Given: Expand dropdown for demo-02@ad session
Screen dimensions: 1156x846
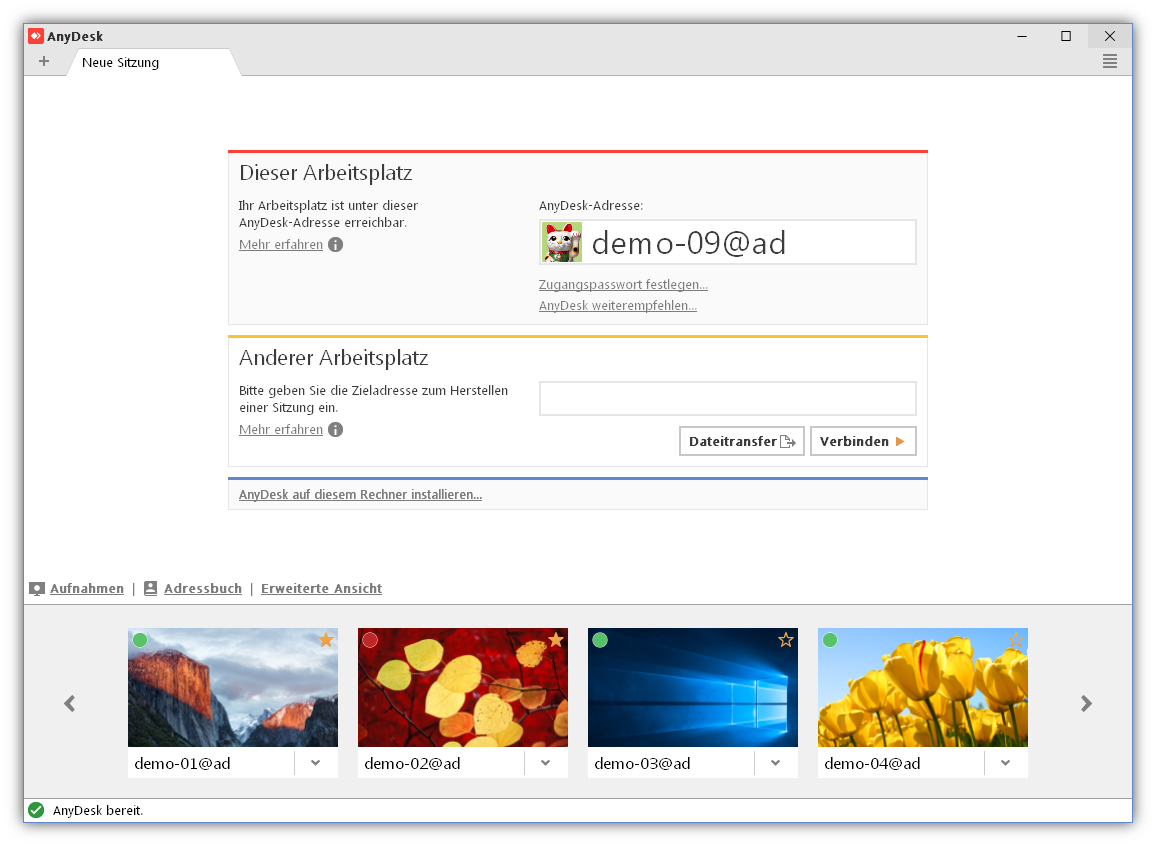Looking at the screenshot, I should (x=546, y=763).
